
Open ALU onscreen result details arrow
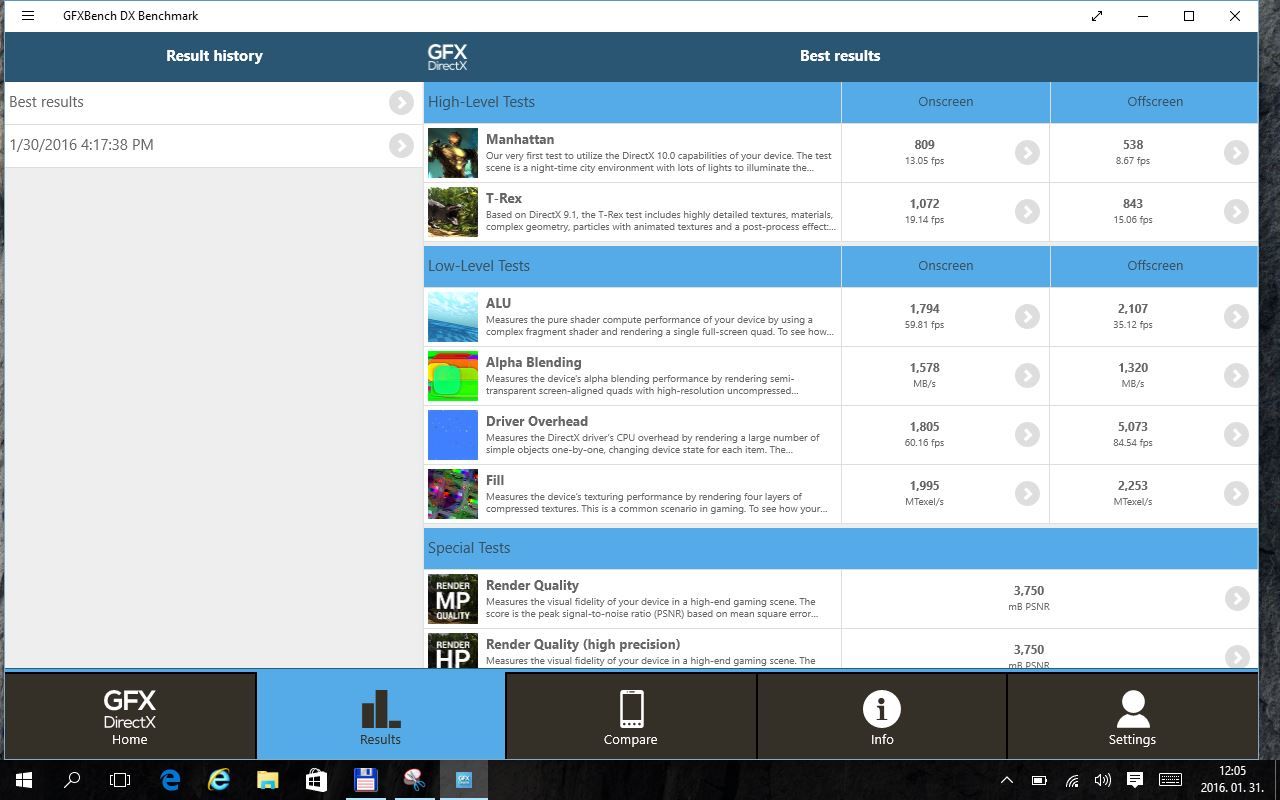tap(1027, 316)
